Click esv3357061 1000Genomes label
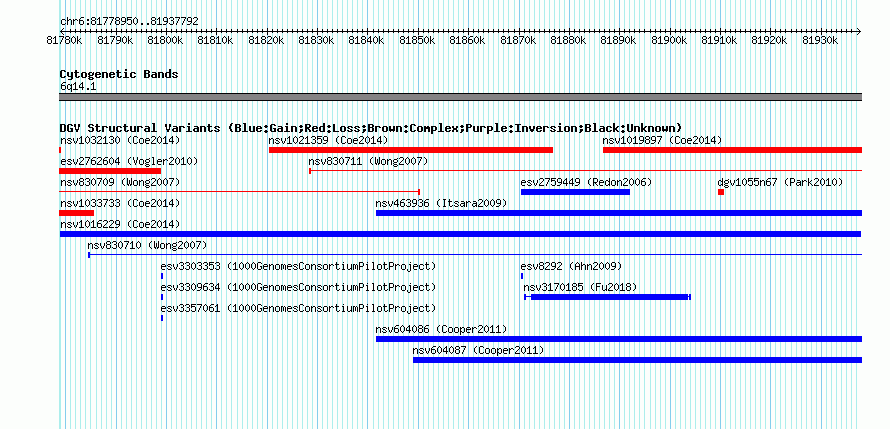Screen dimensions: 890x429 point(299,308)
